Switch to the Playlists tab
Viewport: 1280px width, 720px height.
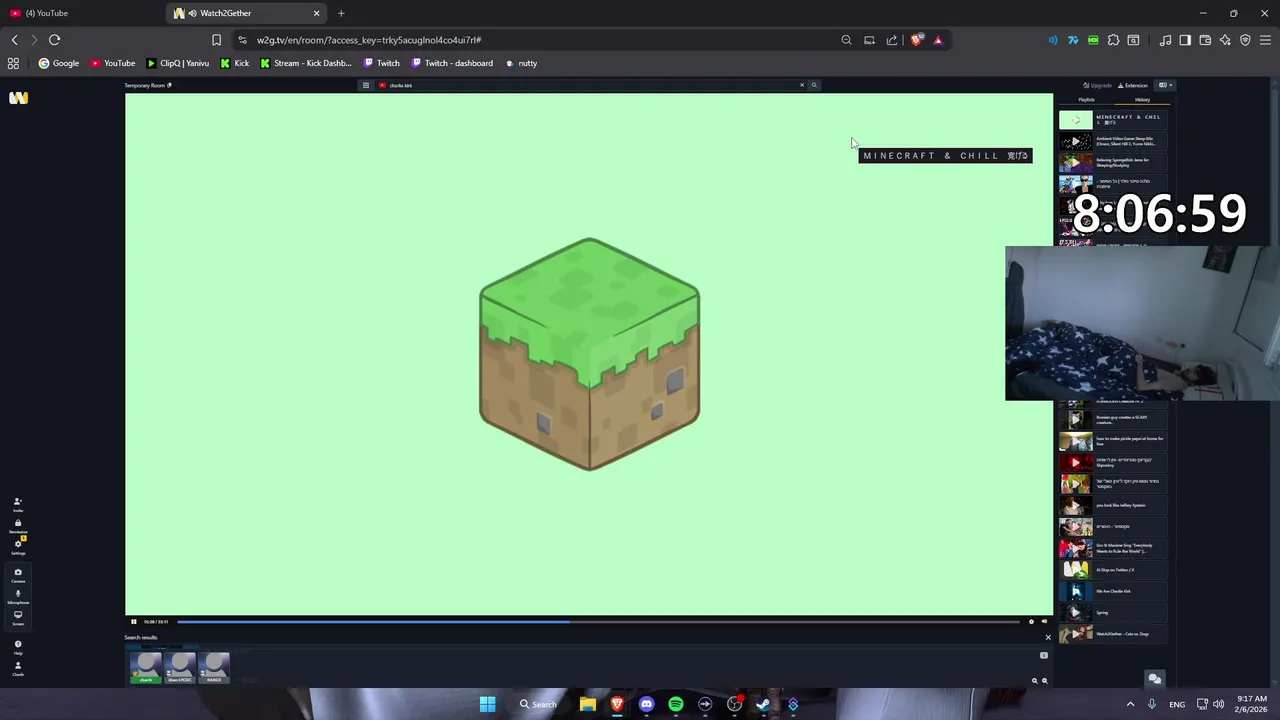click(1086, 100)
